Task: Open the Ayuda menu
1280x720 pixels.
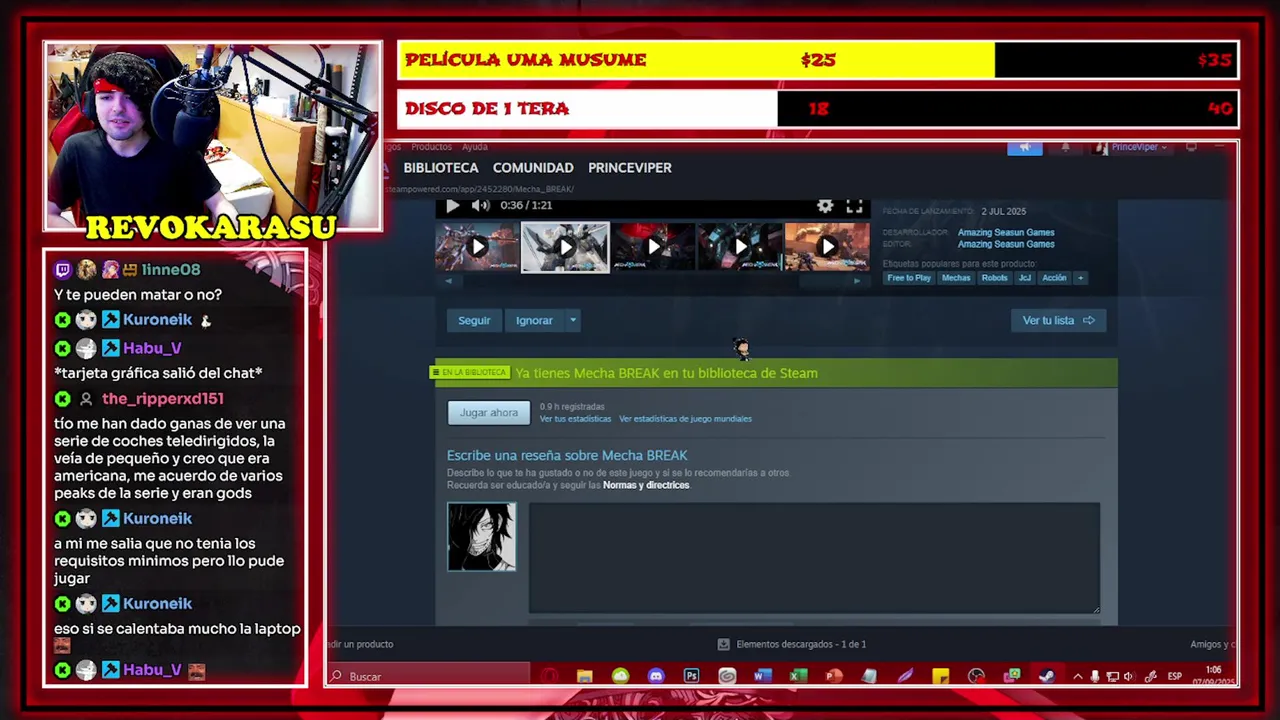Action: 474,147
